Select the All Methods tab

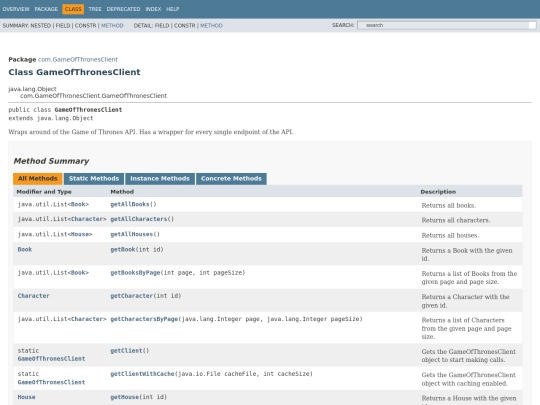[38, 179]
